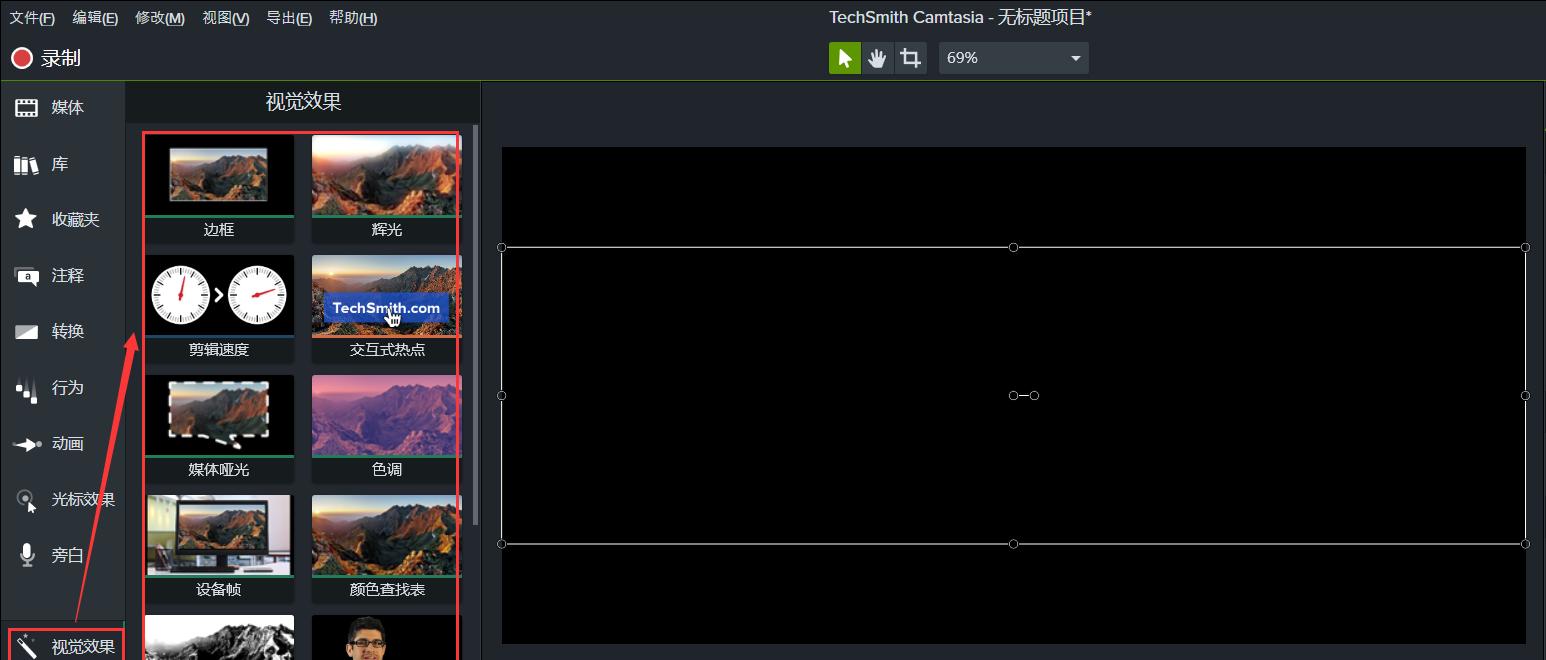1546x660 pixels.
Task: Open the 帮助(H) menu
Action: 353,18
